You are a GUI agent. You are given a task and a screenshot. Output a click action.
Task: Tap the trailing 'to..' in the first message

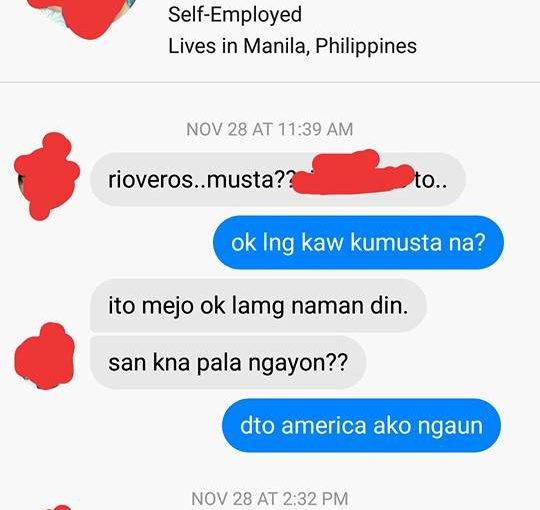[x=430, y=180]
